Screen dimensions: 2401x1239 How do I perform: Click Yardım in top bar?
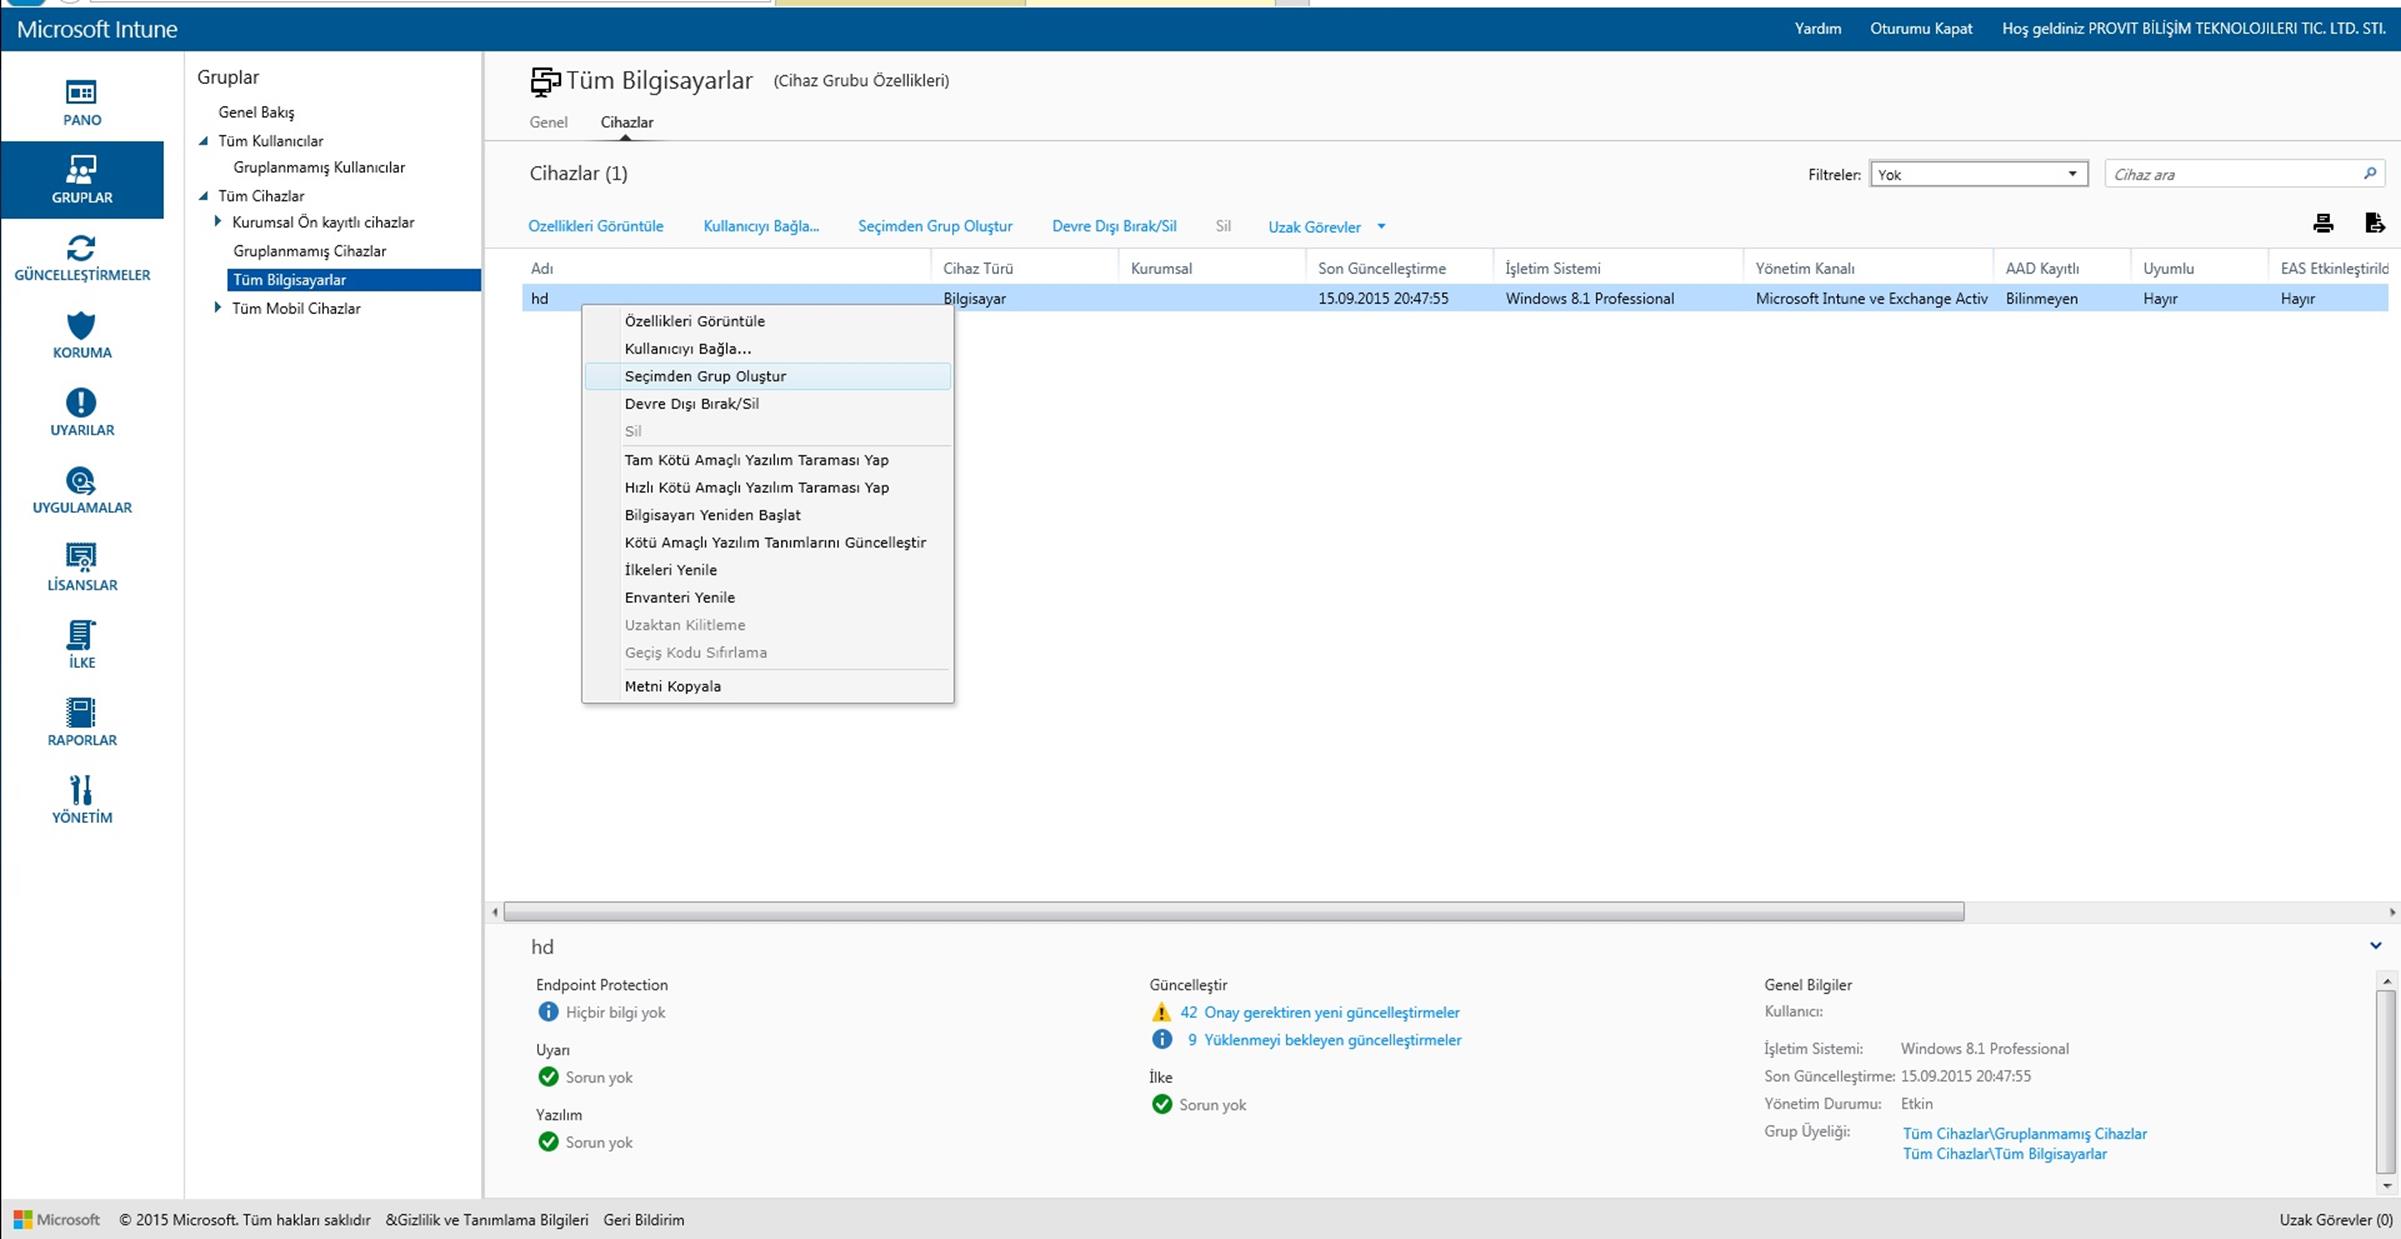[1818, 28]
